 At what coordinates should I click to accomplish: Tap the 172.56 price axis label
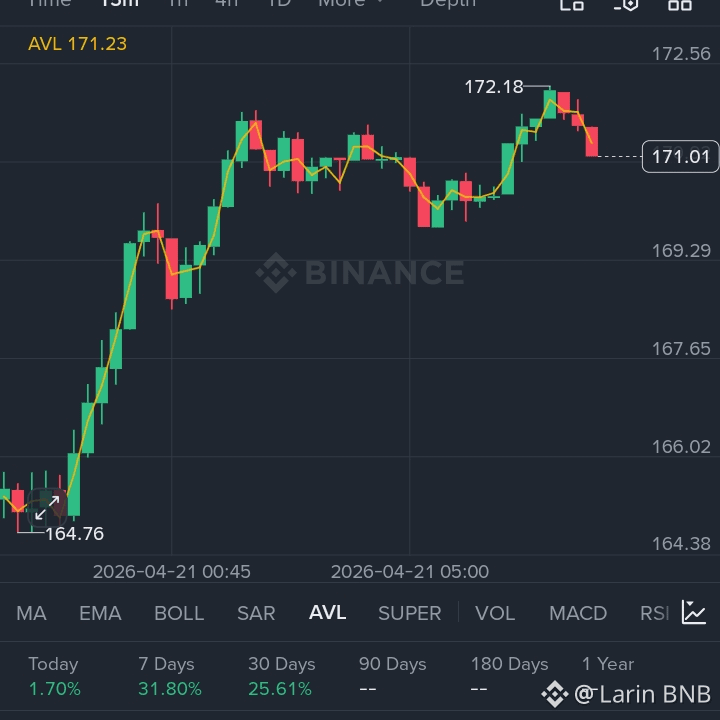681,54
